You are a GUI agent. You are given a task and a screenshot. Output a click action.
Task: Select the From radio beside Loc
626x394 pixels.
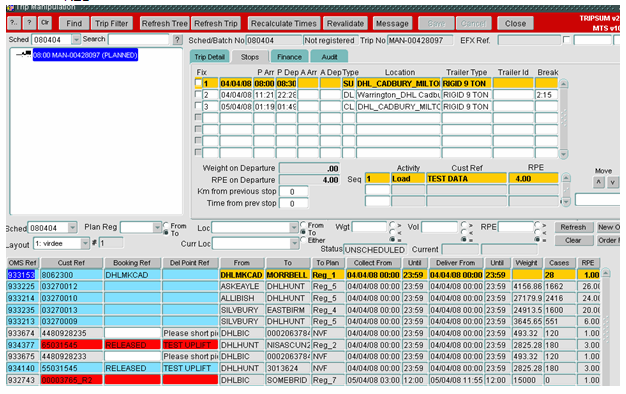[x=303, y=225]
